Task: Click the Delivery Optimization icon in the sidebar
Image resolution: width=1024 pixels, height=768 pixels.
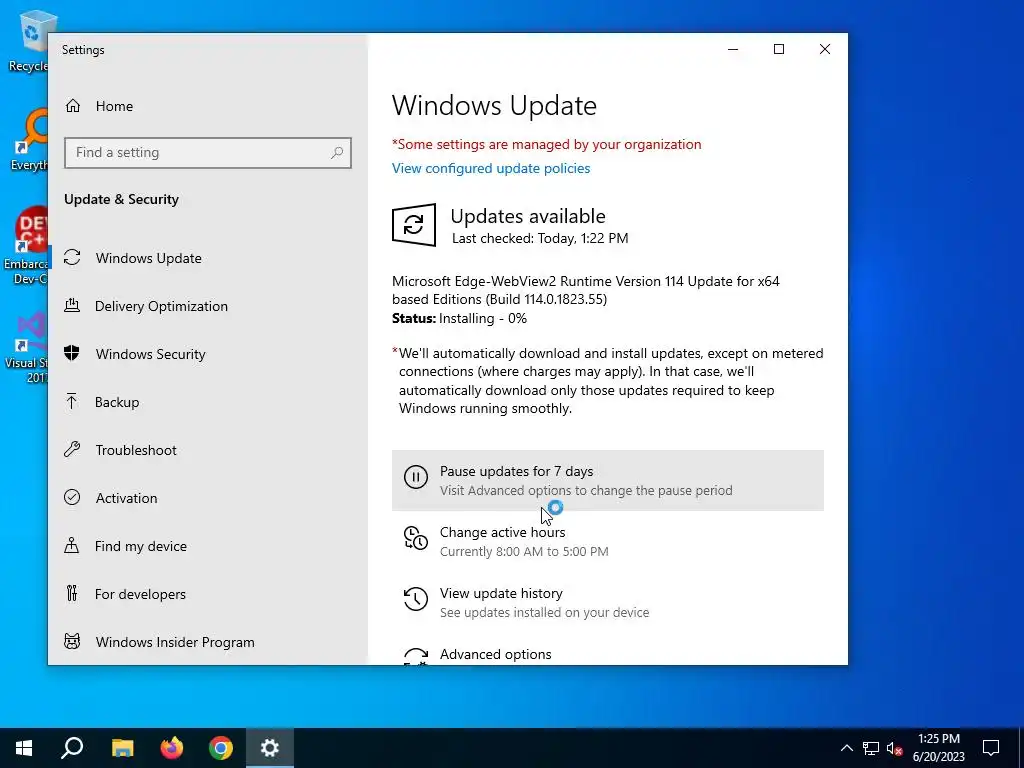Action: coord(72,306)
